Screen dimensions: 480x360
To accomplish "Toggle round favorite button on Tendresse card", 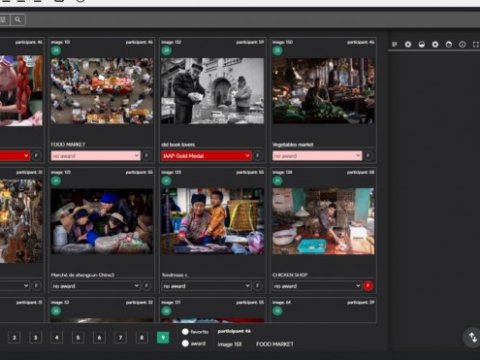I will (257, 286).
